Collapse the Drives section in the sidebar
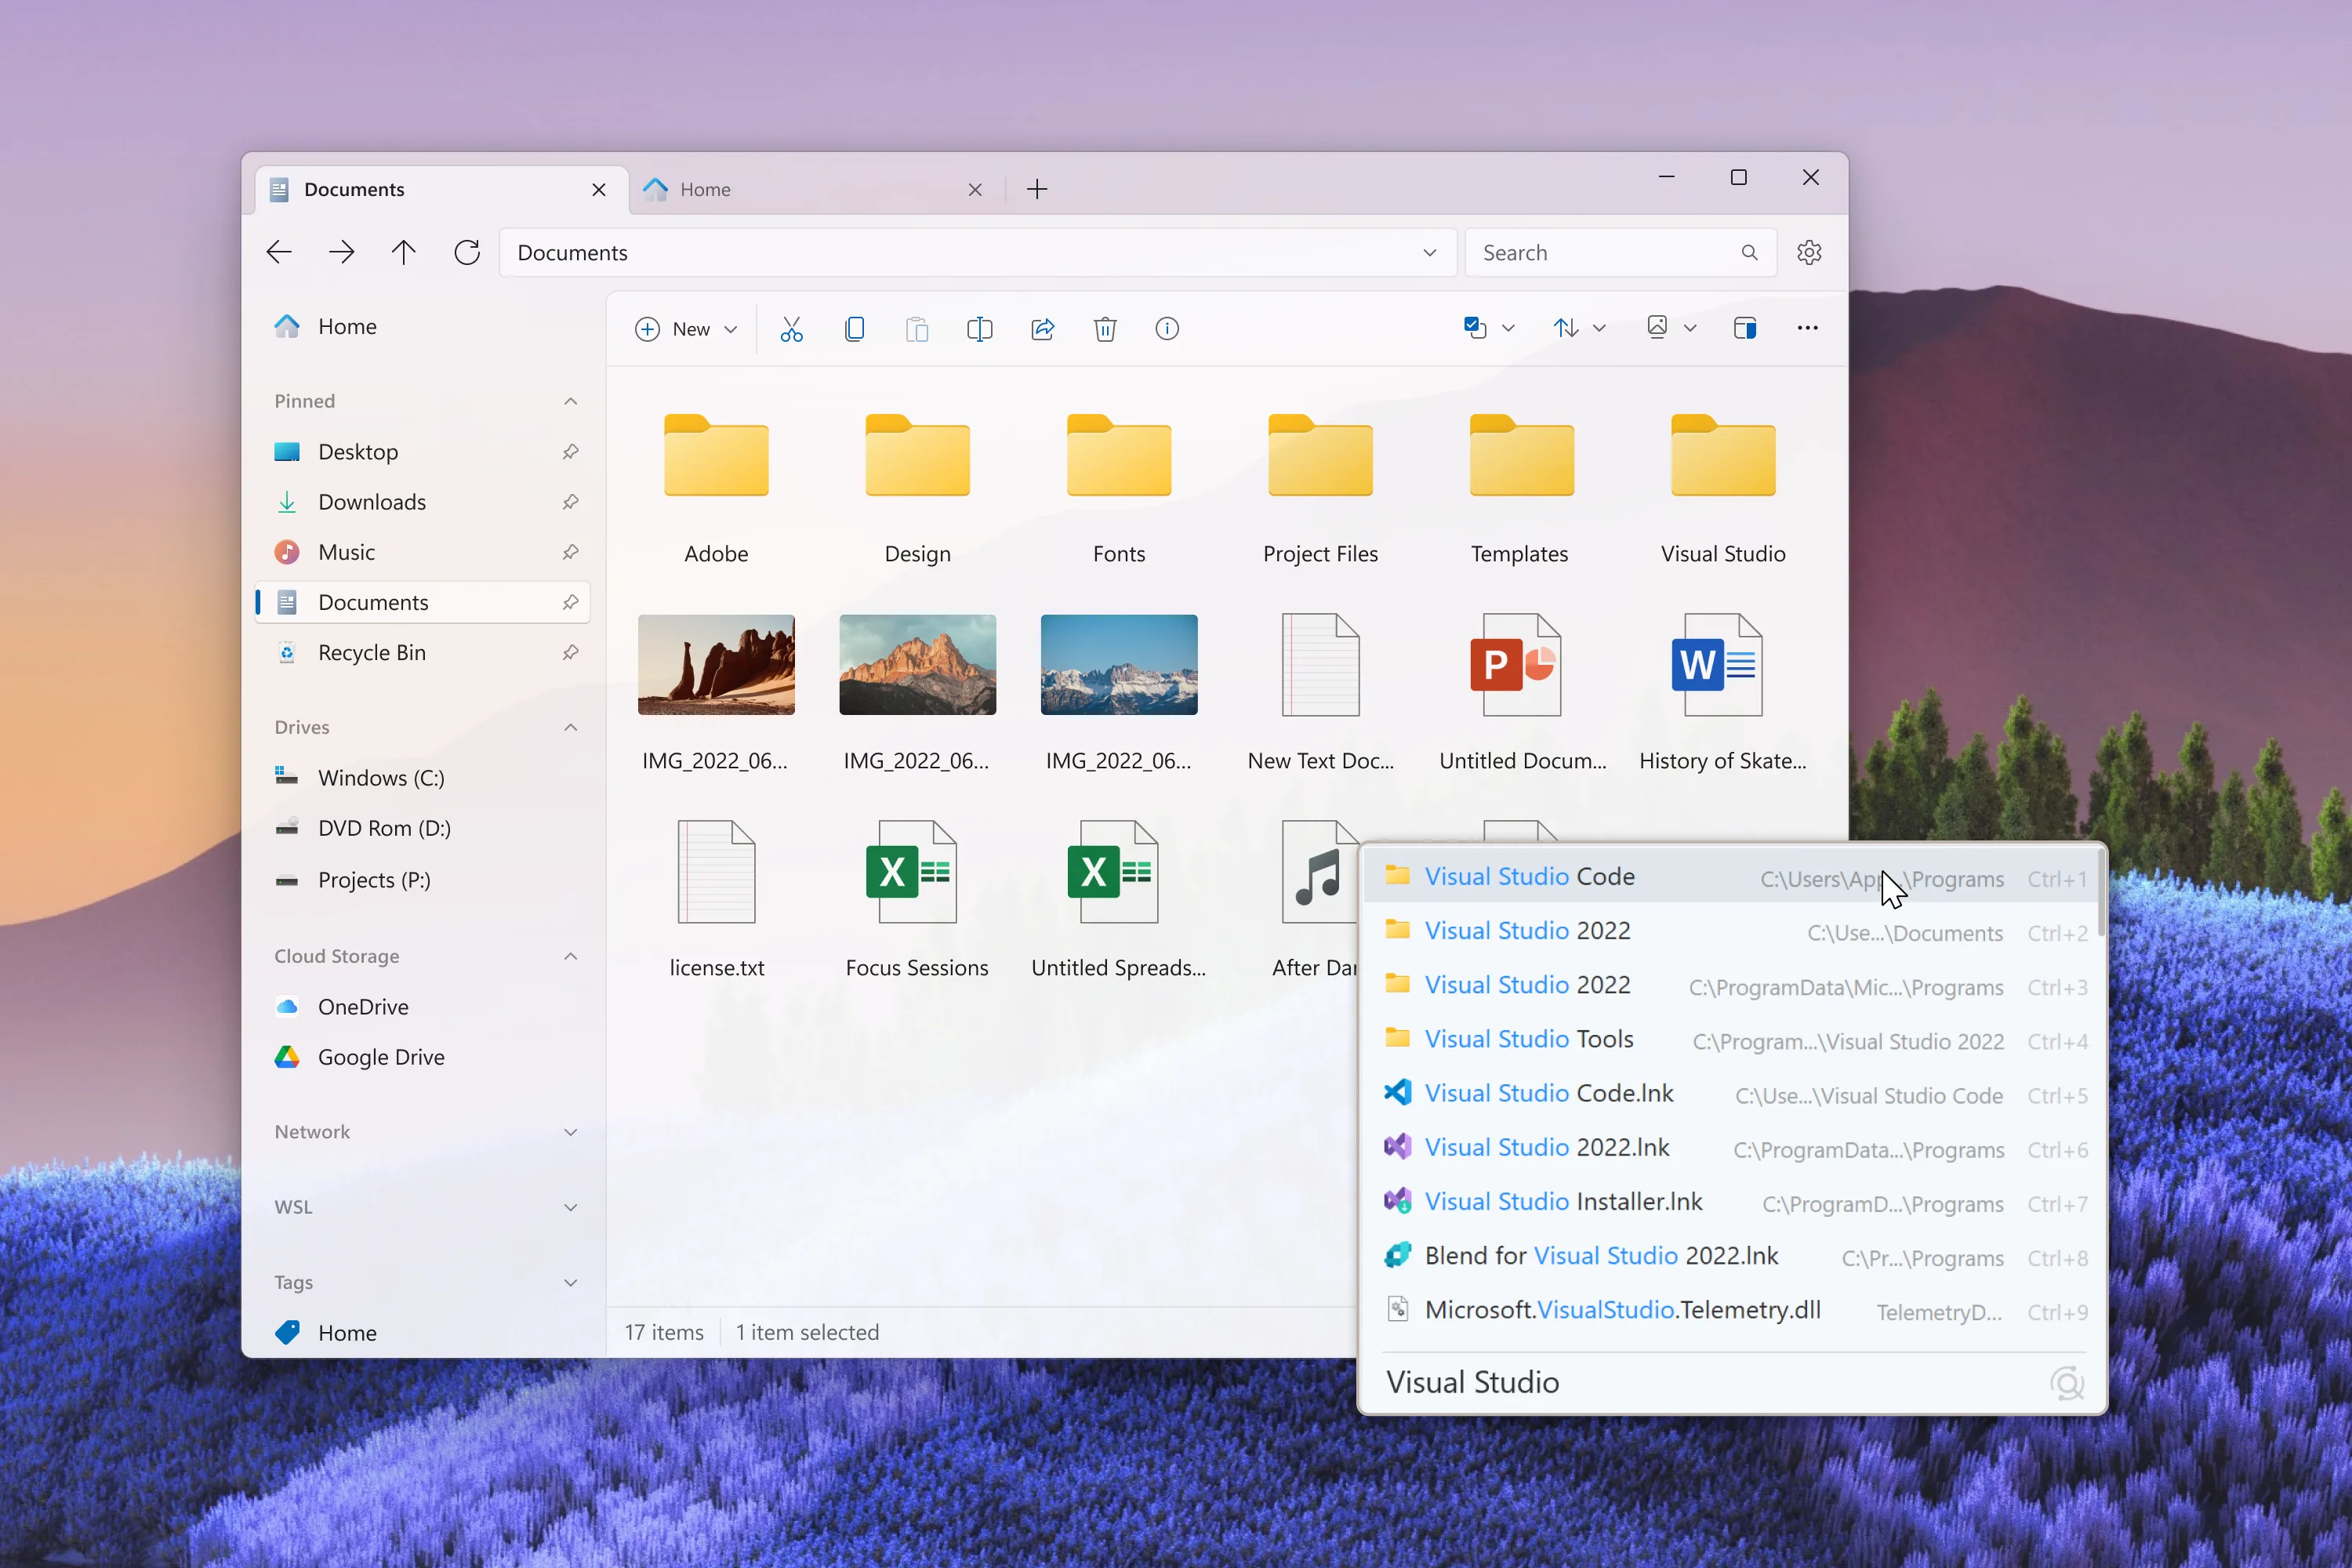Viewport: 2352px width, 1568px height. (x=570, y=727)
